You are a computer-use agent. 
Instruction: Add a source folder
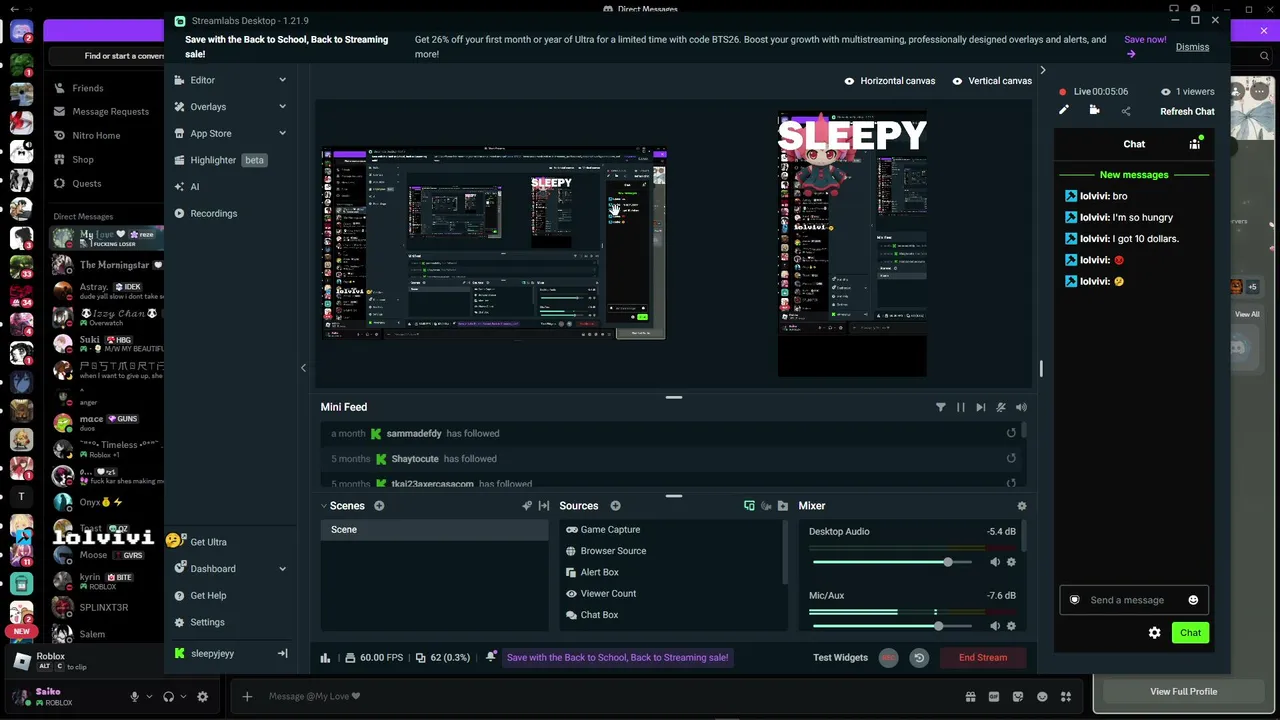(x=783, y=506)
